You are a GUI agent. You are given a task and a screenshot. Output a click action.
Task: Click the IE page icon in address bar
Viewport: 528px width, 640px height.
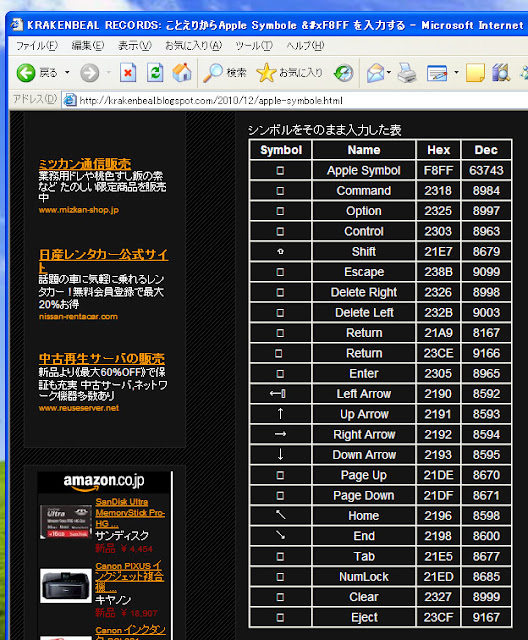coord(70,100)
